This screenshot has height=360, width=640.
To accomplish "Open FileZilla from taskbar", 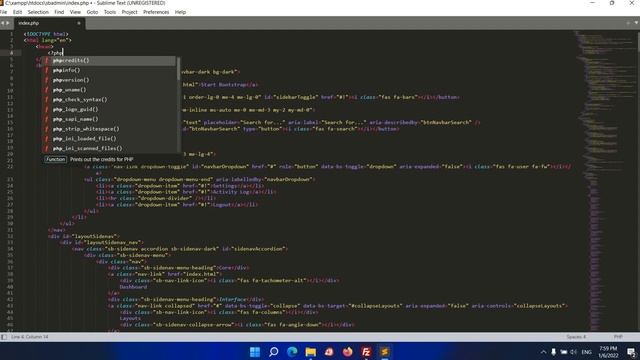I will point(366,352).
